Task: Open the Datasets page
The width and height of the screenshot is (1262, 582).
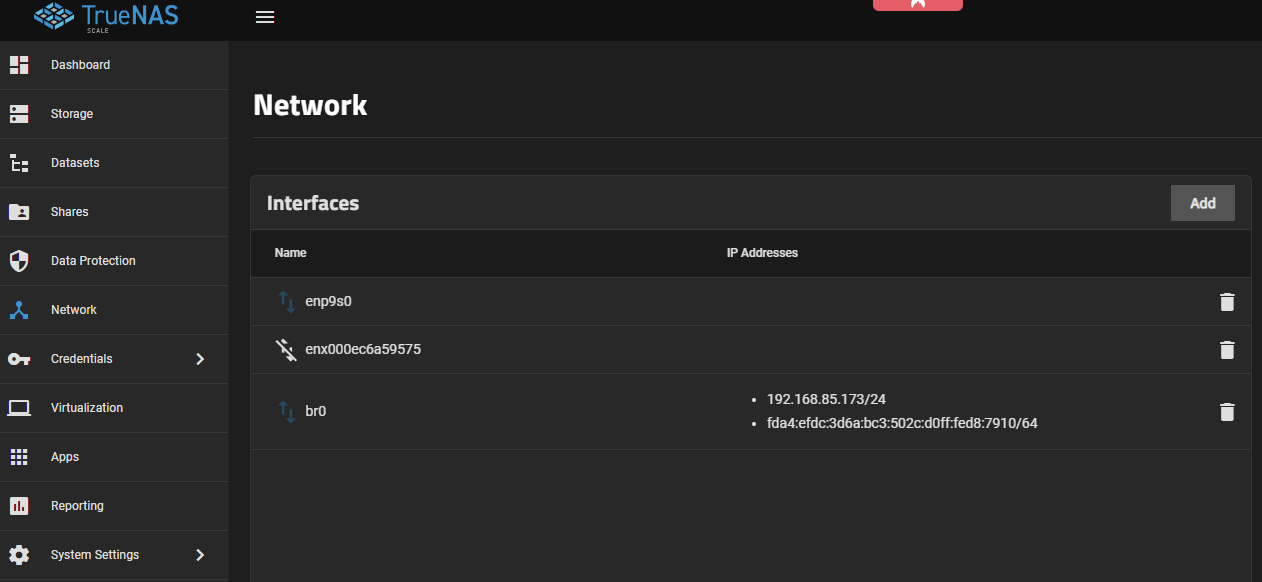Action: pos(75,163)
